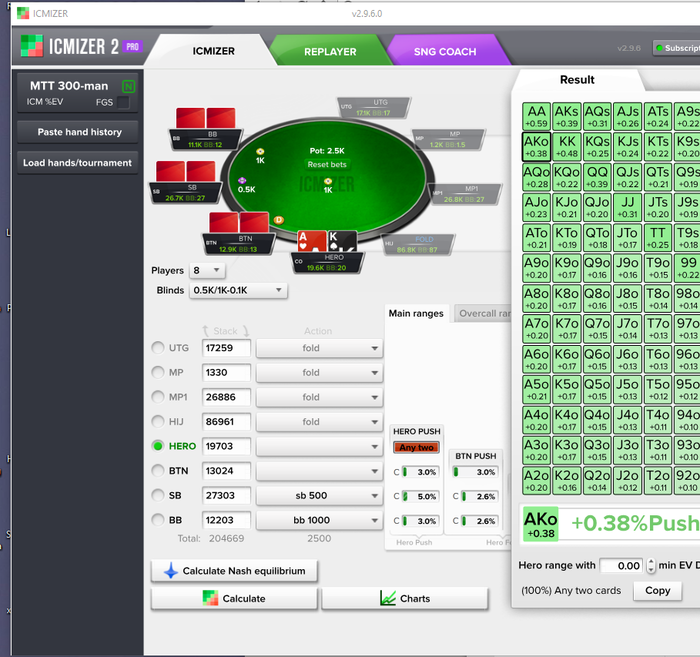Image resolution: width=700 pixels, height=657 pixels.
Task: Select the QQ hand cell in results
Action: [x=597, y=177]
